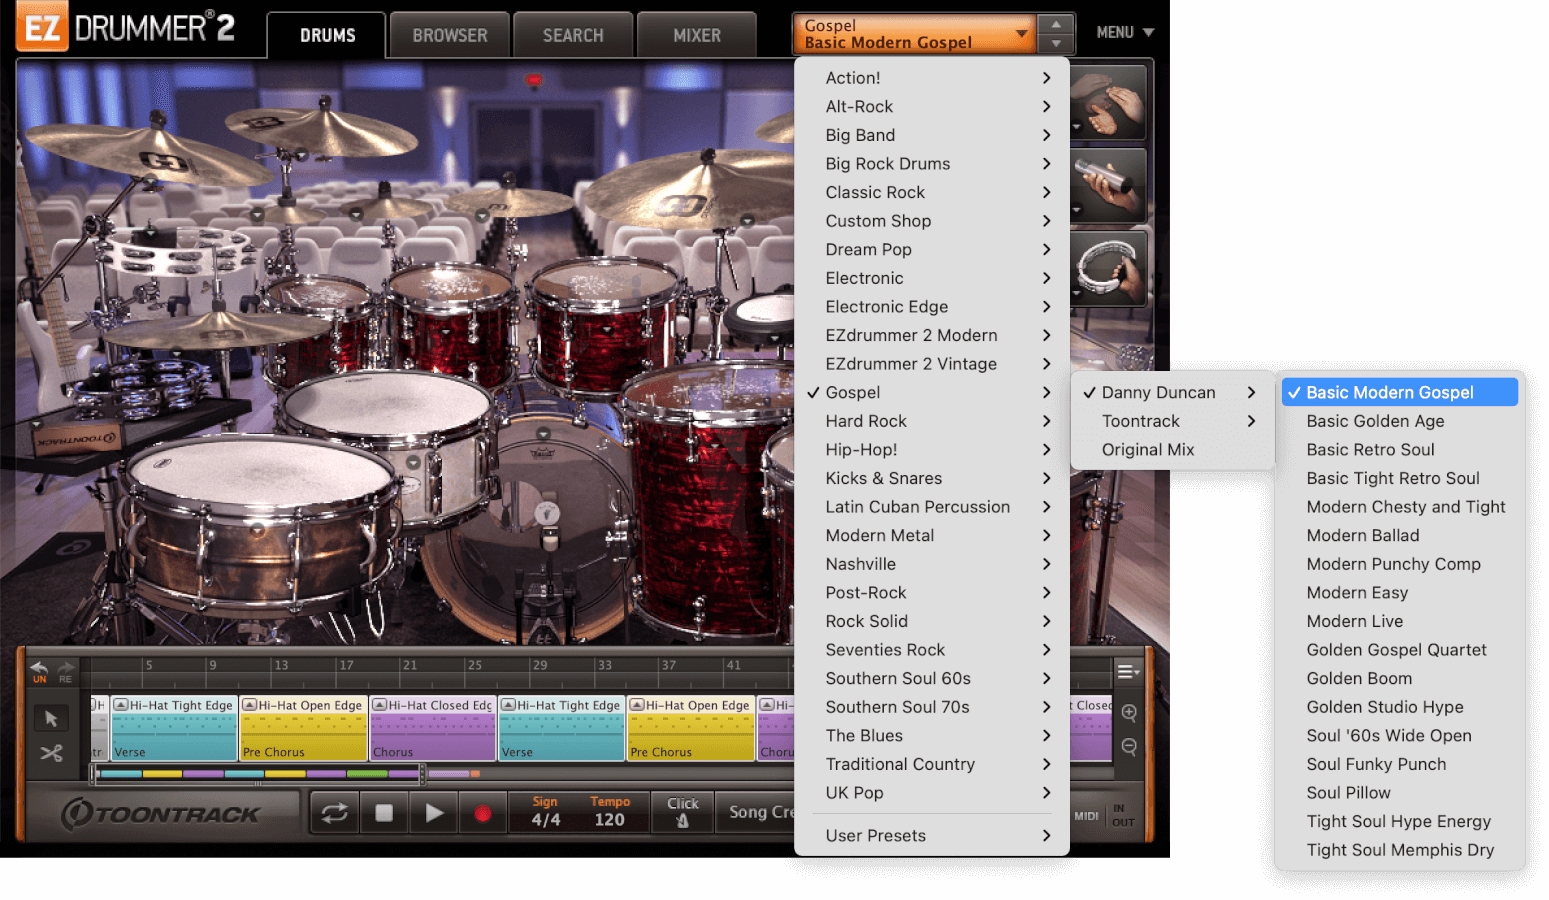Select Modern Metal library
Screen dimensions: 1549x900
[x=932, y=536]
